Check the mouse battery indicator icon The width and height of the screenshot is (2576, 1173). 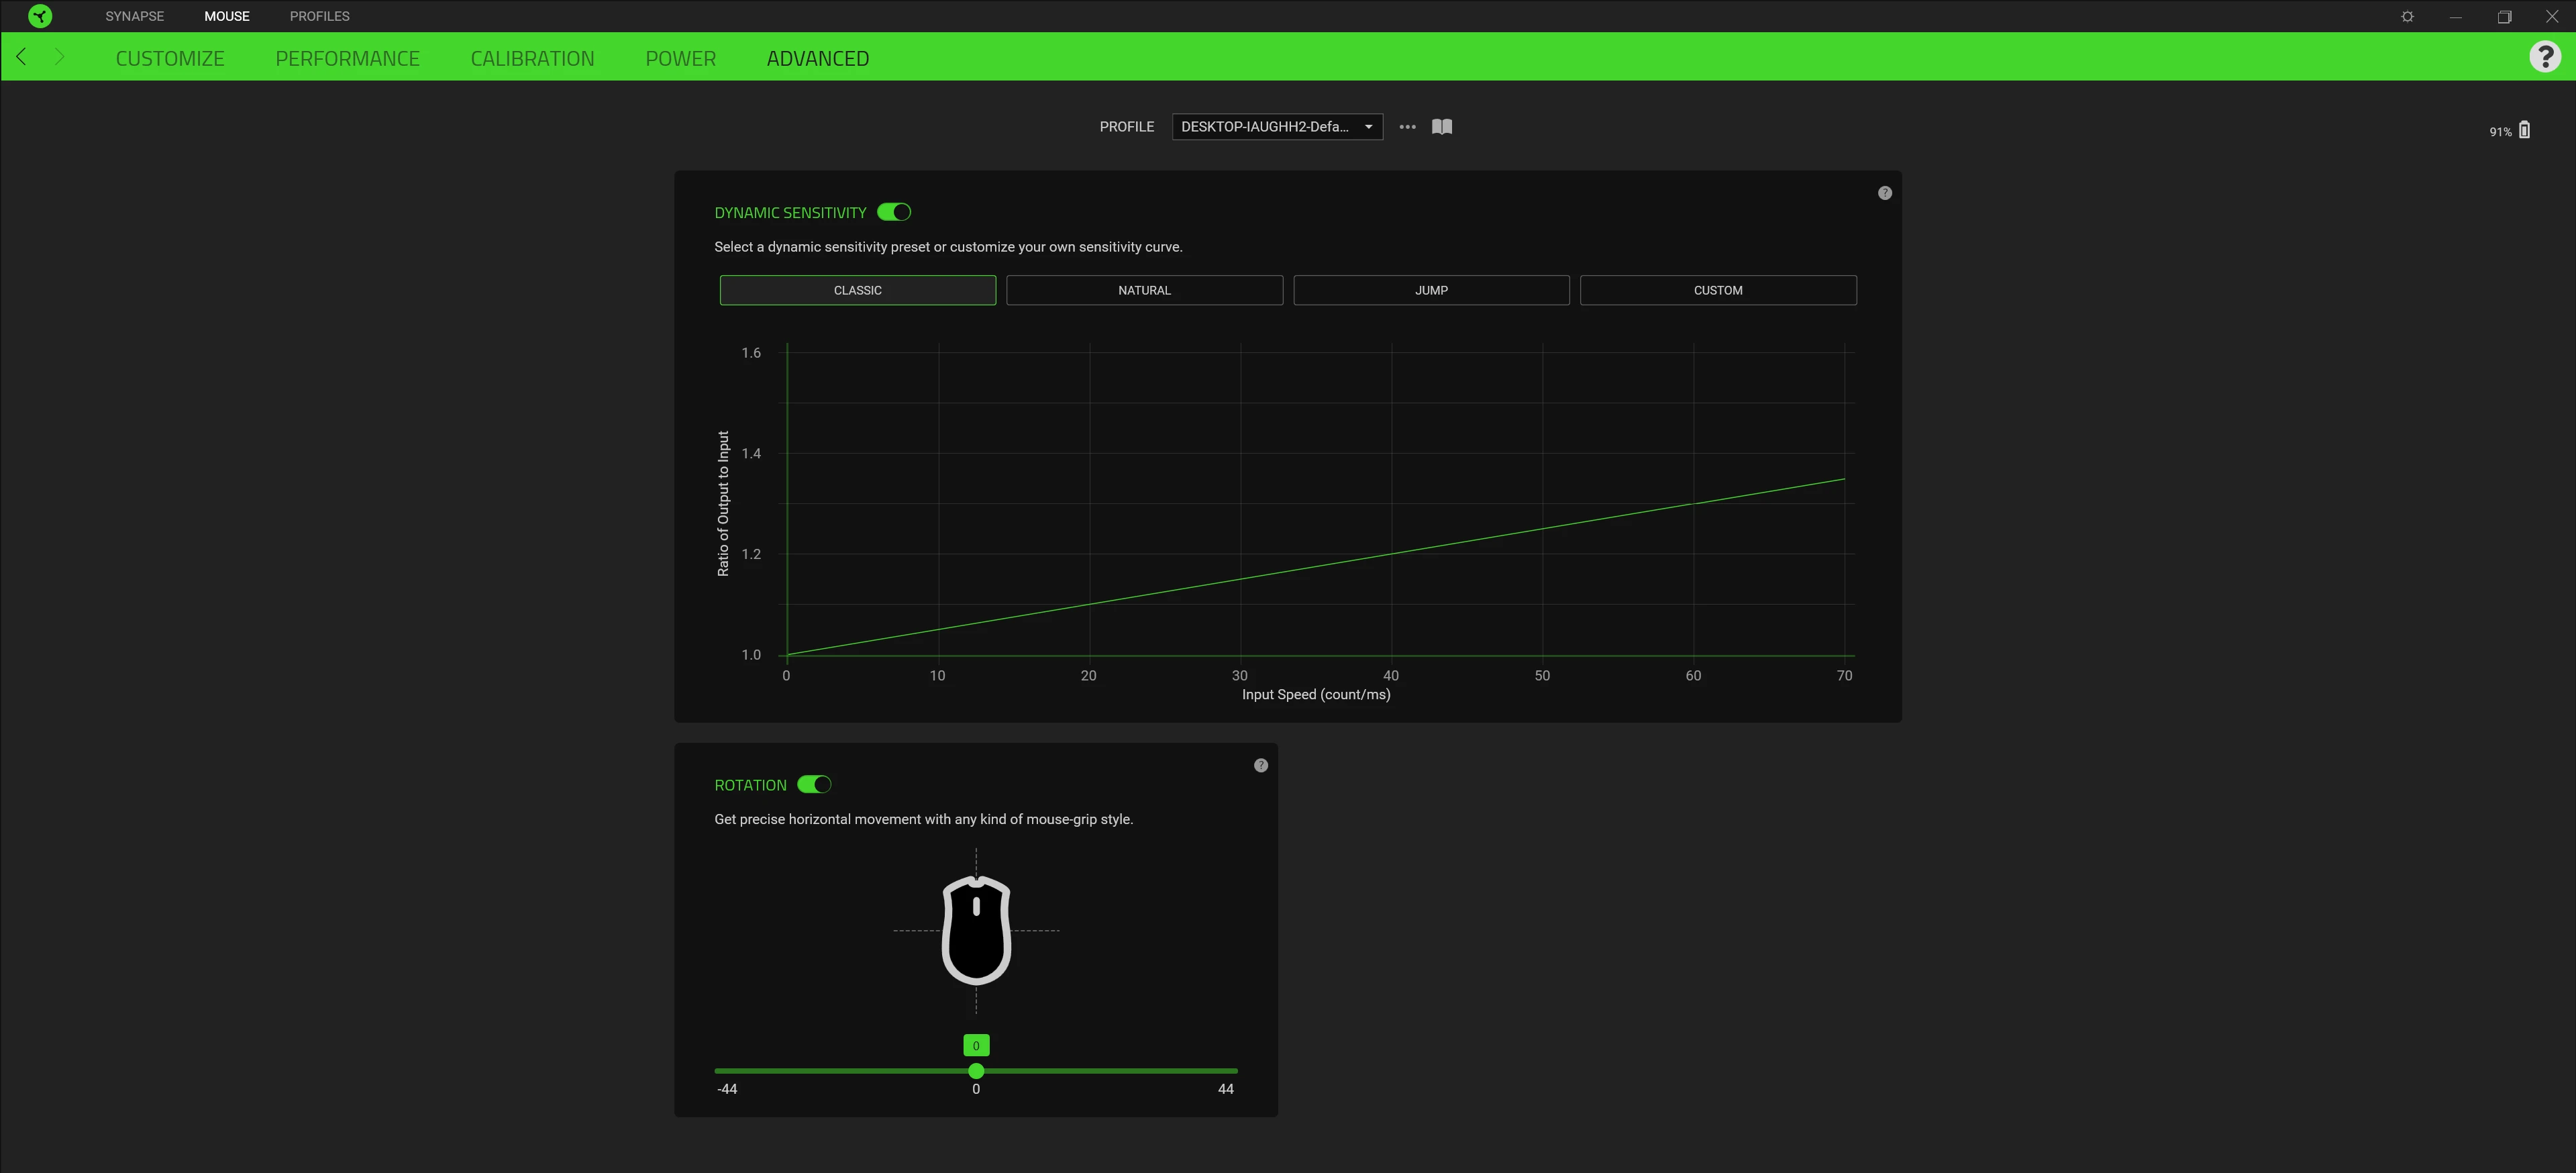click(2526, 130)
